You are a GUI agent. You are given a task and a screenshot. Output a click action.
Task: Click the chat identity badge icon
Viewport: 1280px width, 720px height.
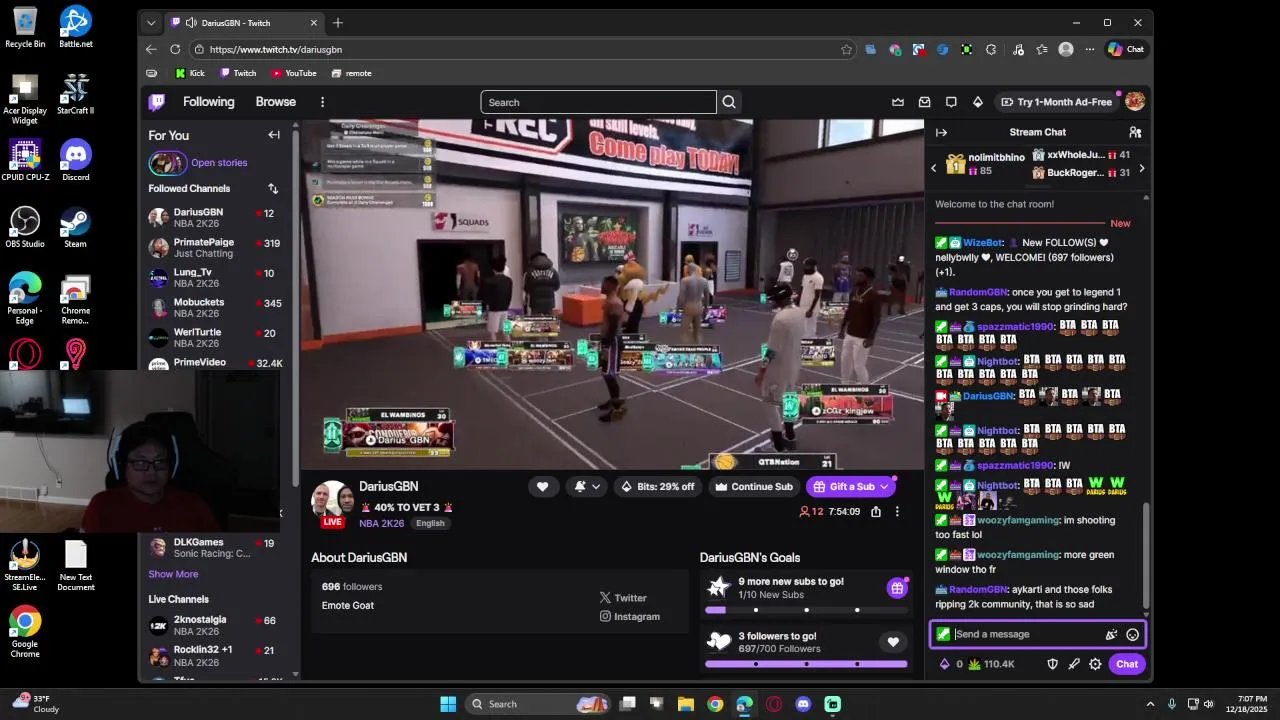click(x=943, y=634)
